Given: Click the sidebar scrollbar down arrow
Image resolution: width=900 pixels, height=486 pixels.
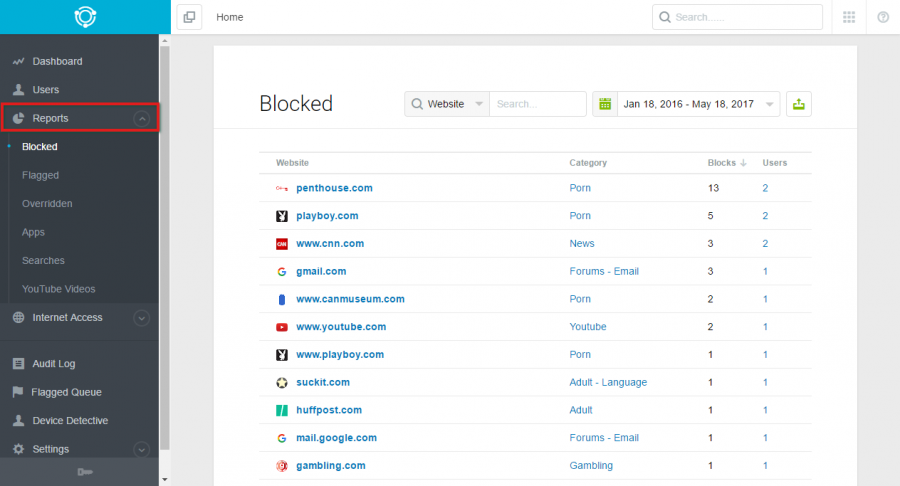Looking at the screenshot, I should point(165,480).
